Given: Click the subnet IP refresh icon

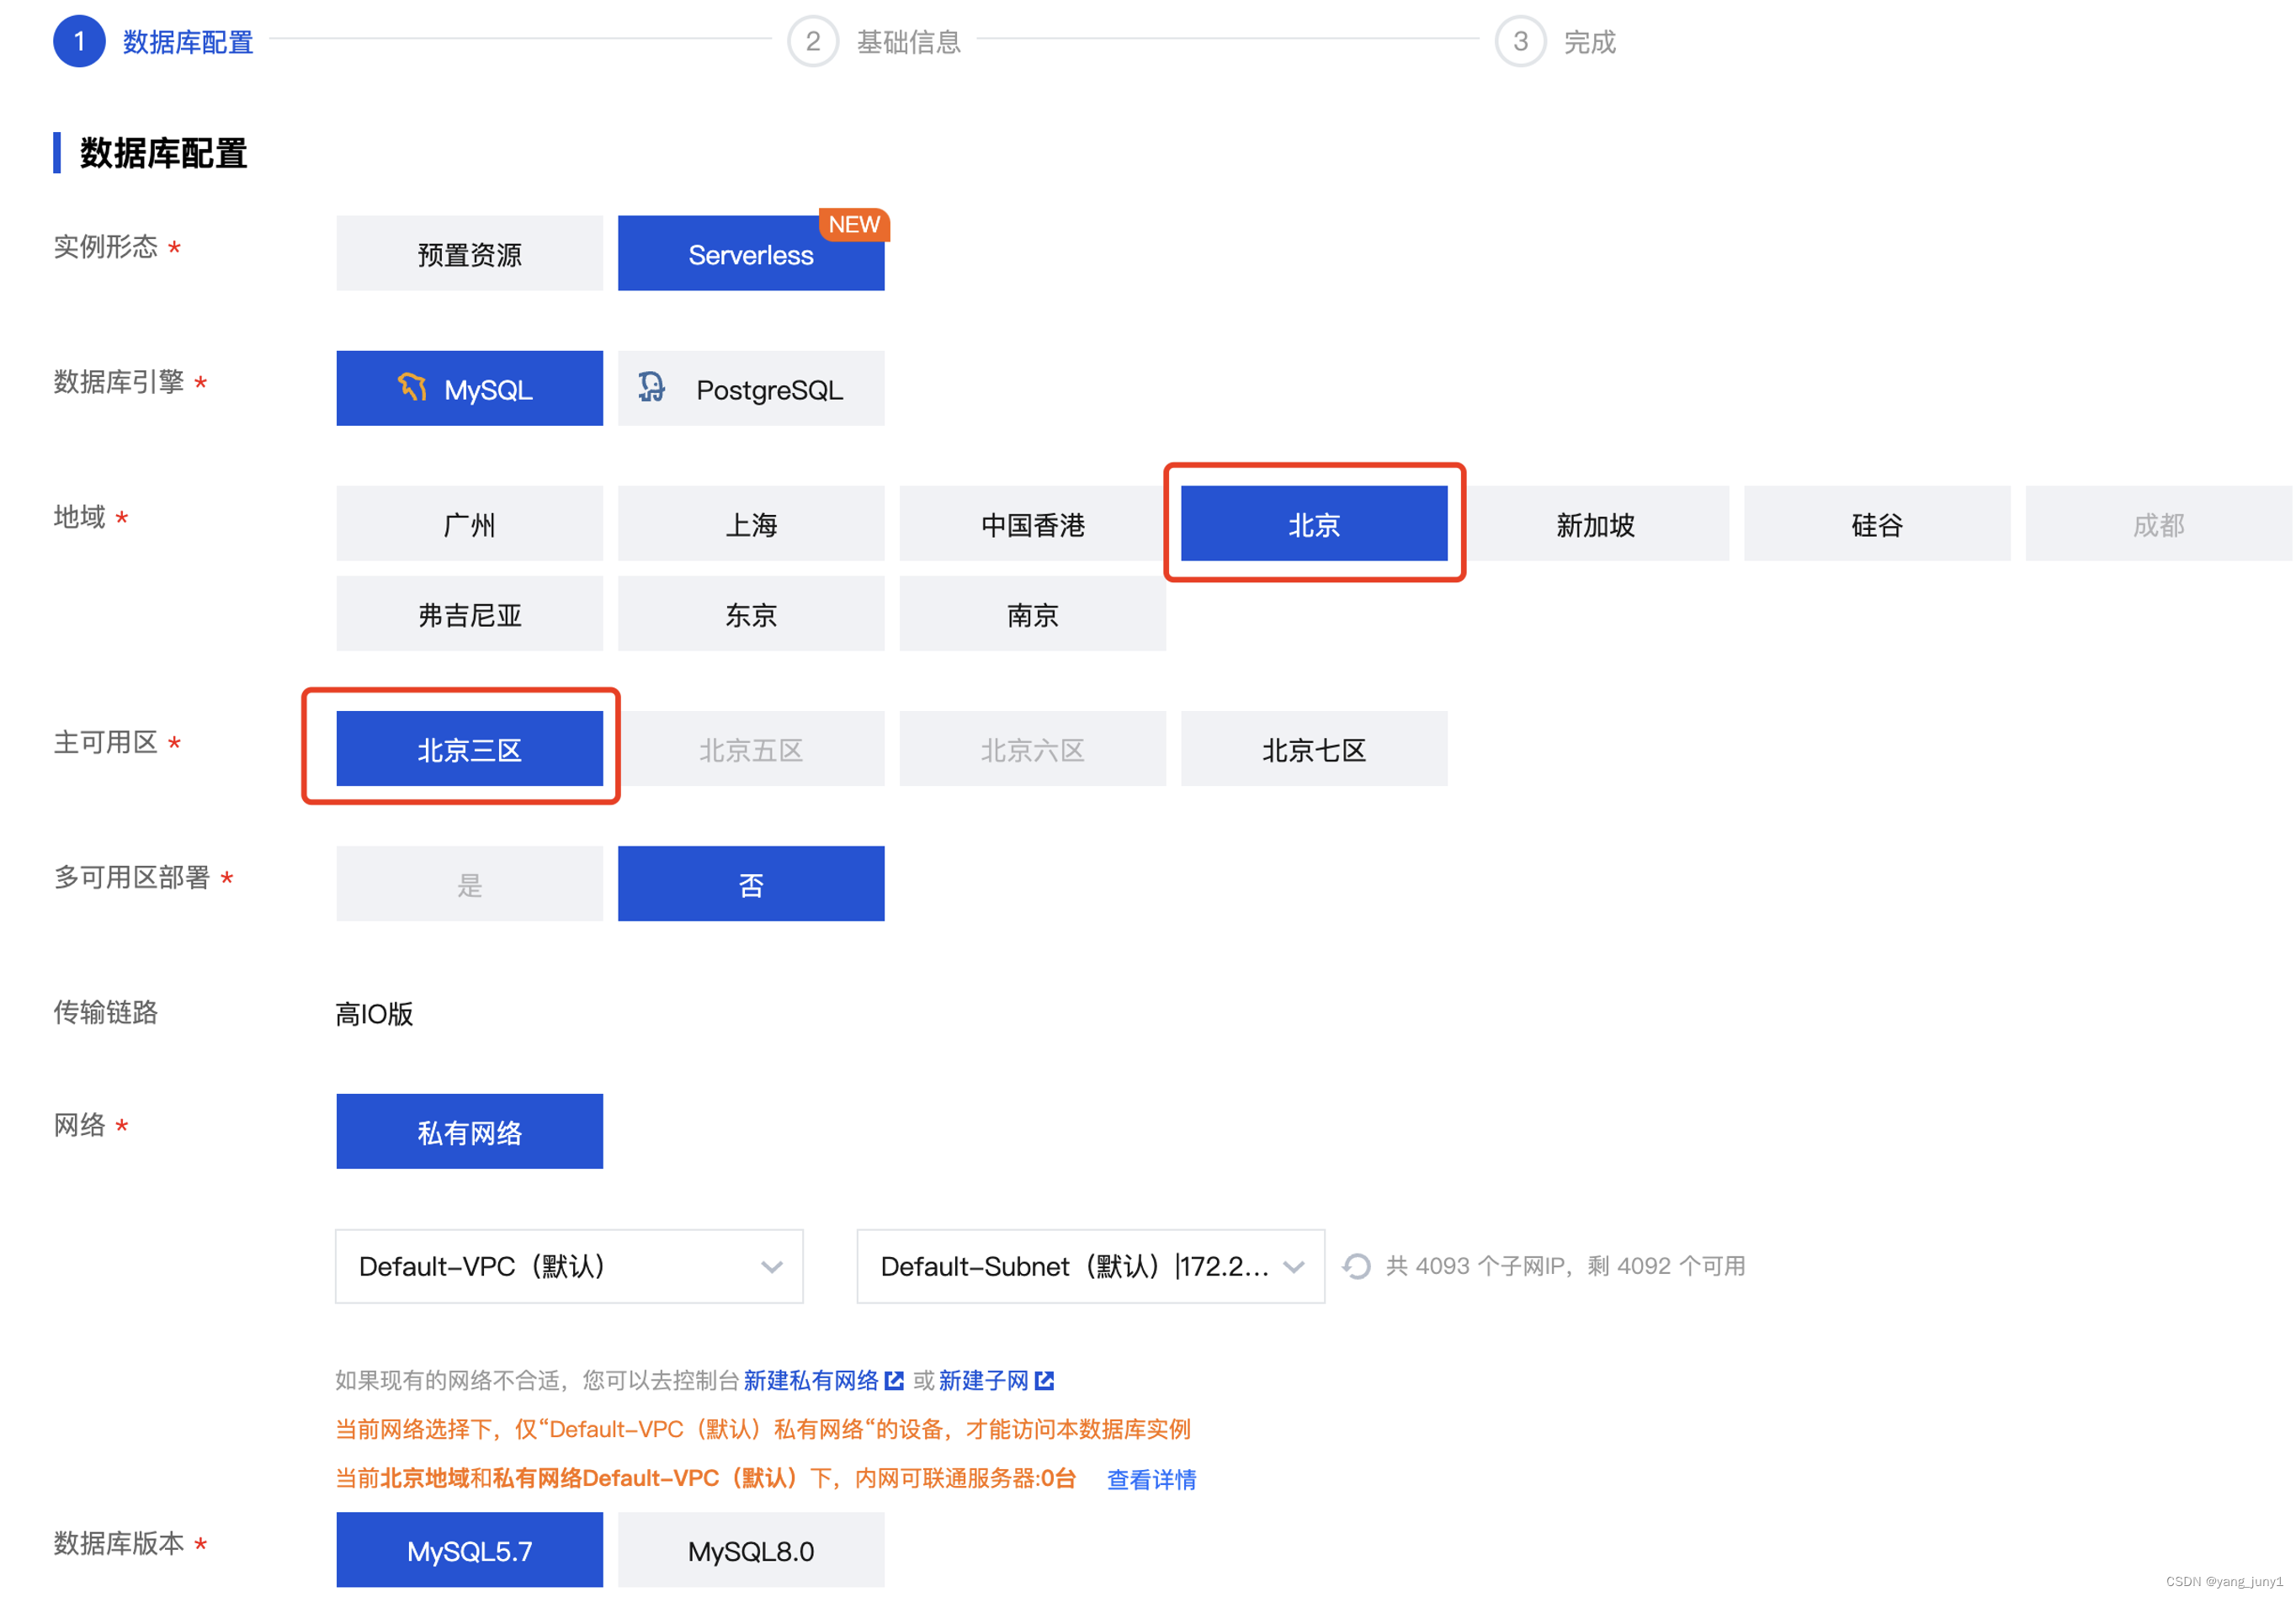Looking at the screenshot, I should (1356, 1266).
